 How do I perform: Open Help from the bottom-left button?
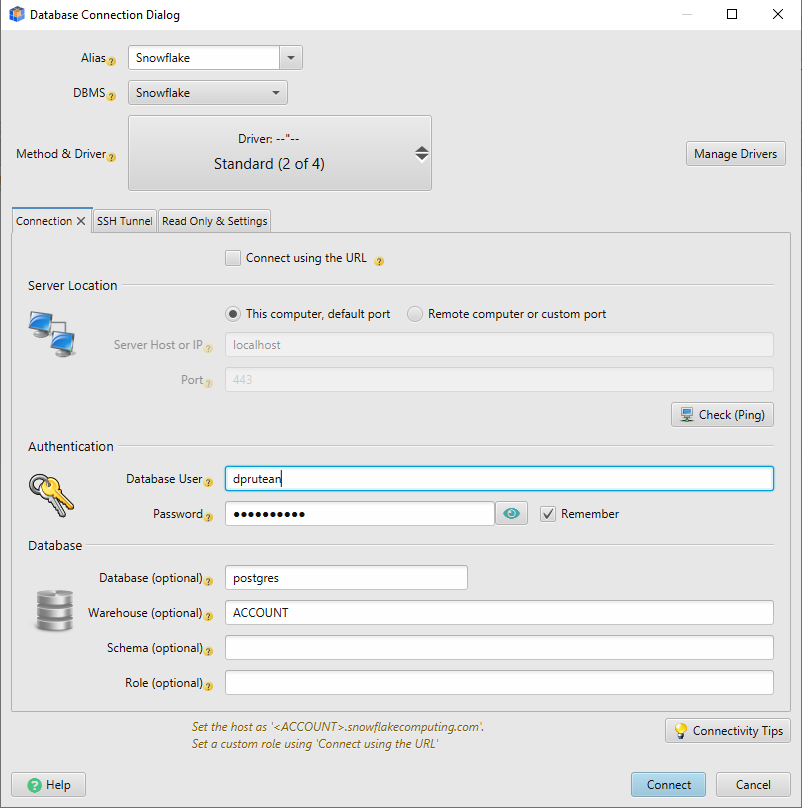(x=48, y=785)
